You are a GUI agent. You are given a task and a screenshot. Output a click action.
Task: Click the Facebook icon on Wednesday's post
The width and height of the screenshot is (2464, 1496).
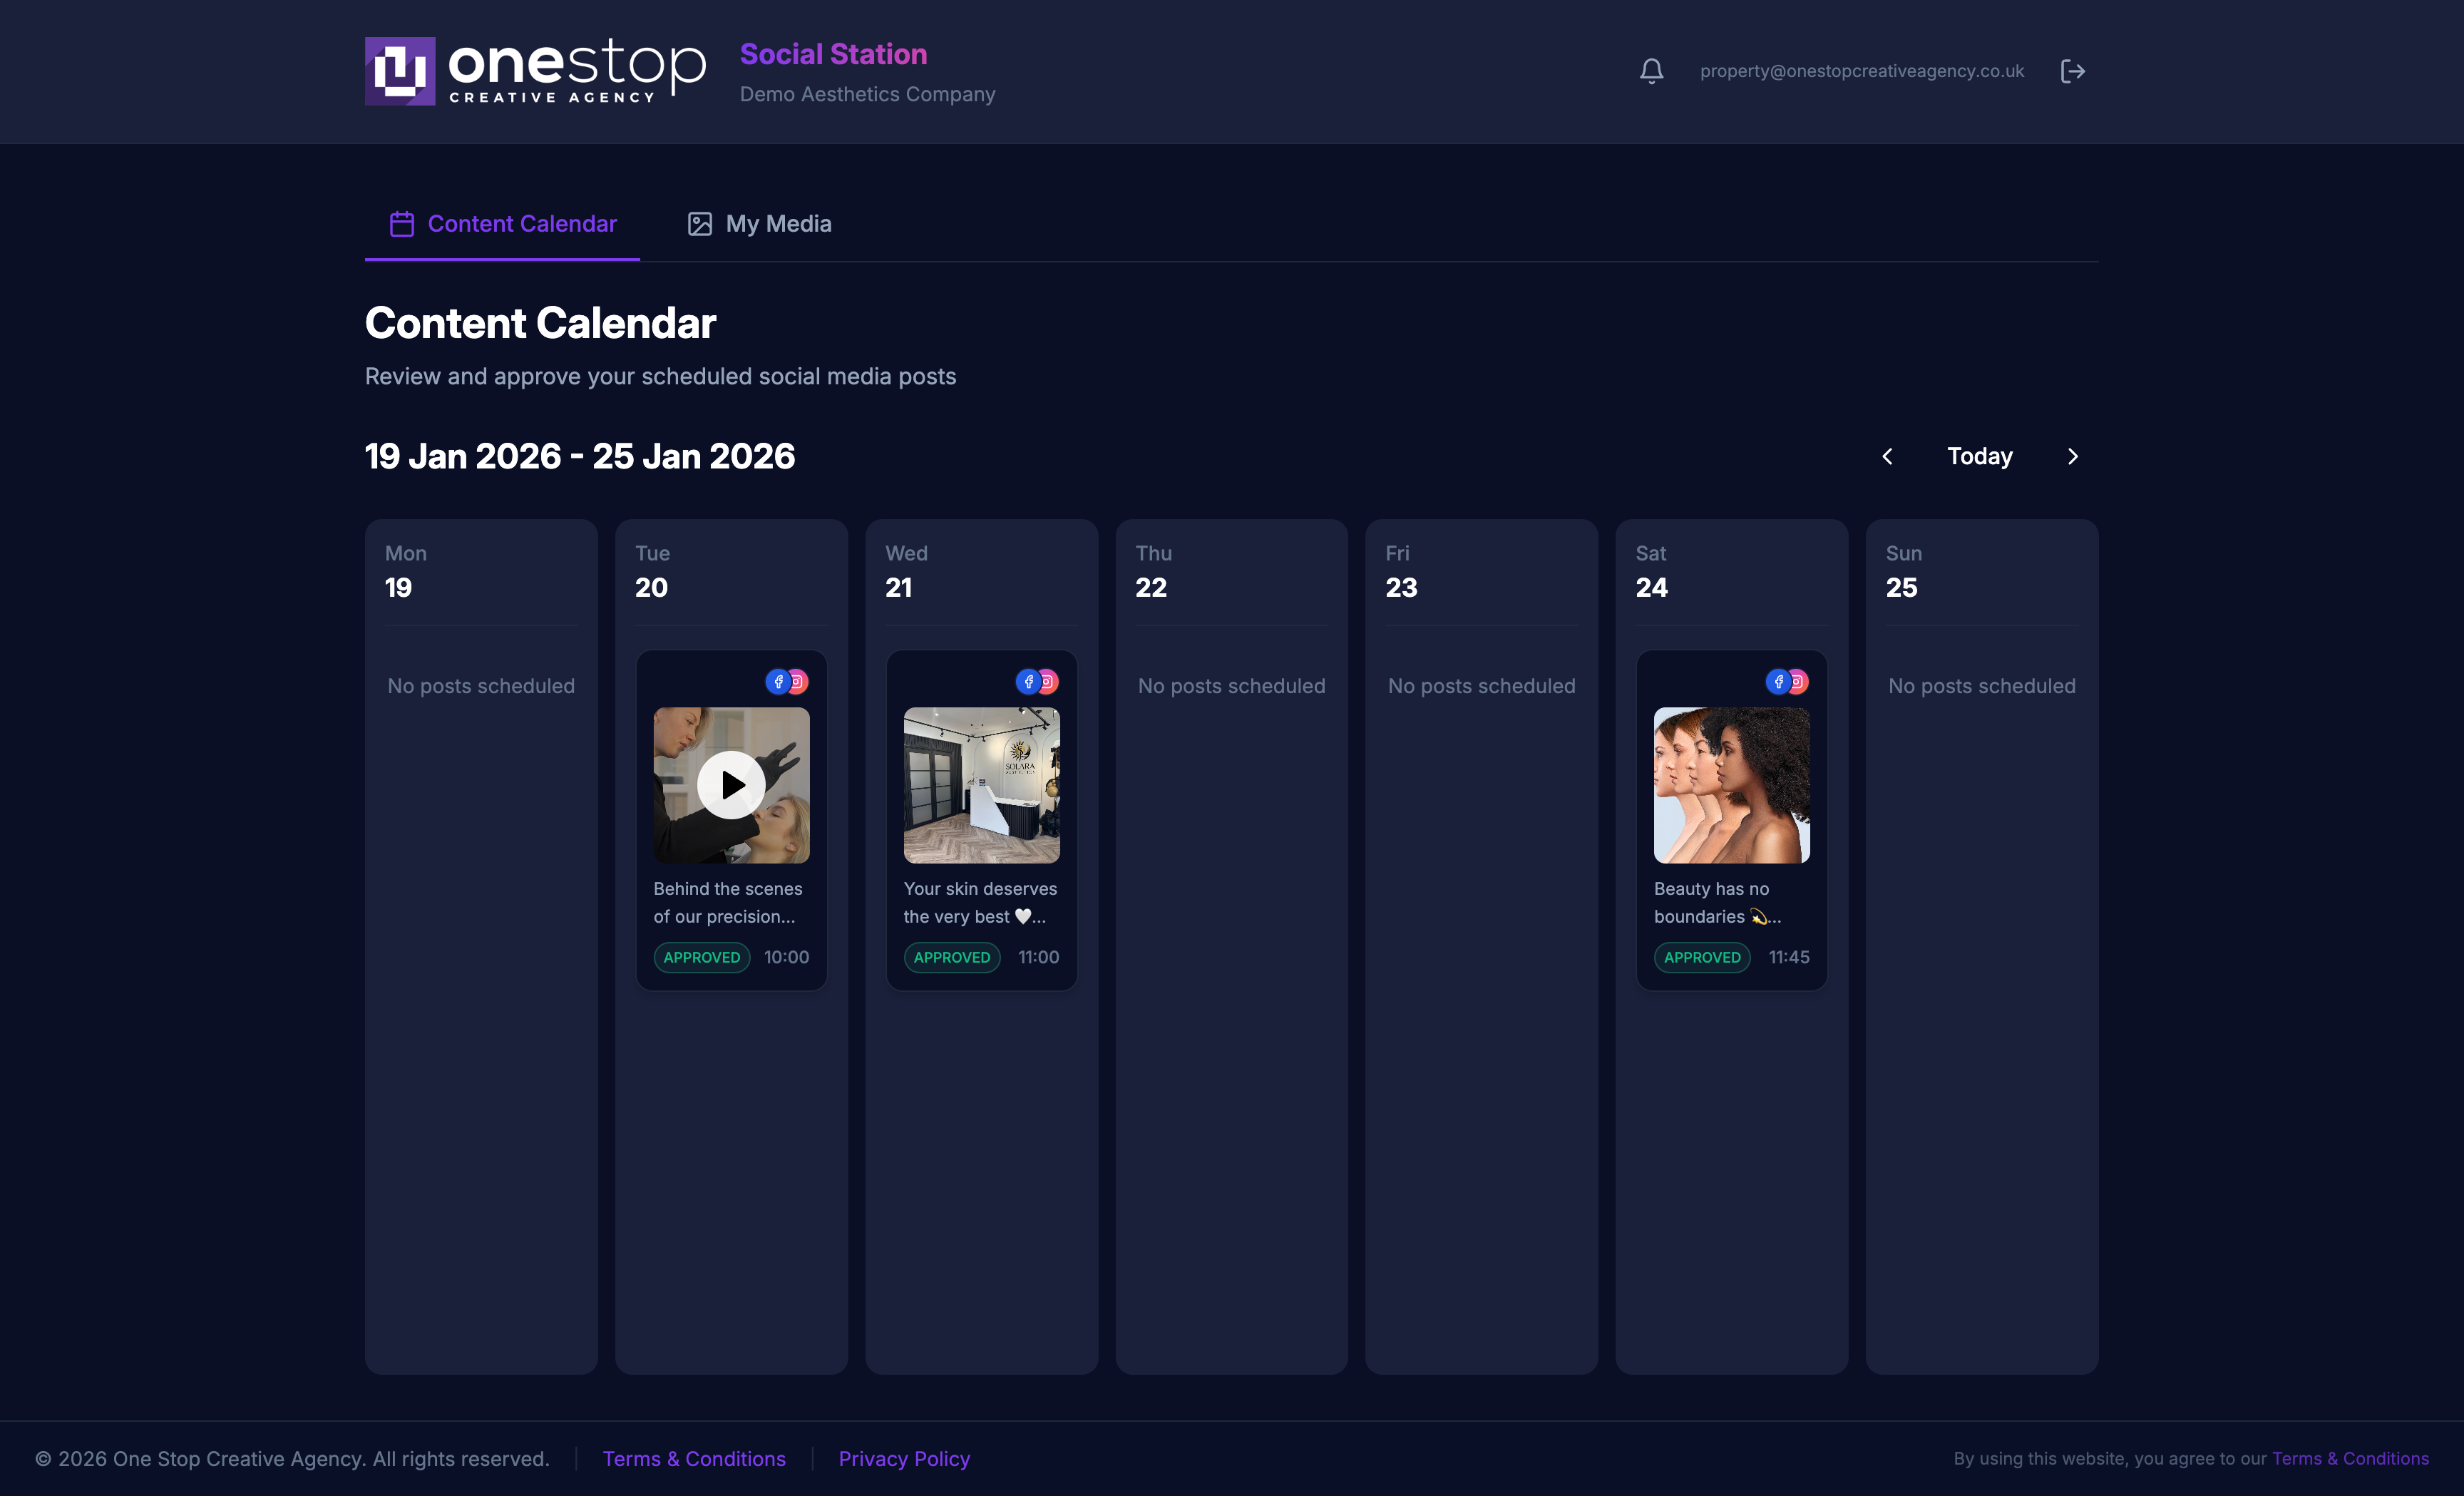click(x=1029, y=682)
